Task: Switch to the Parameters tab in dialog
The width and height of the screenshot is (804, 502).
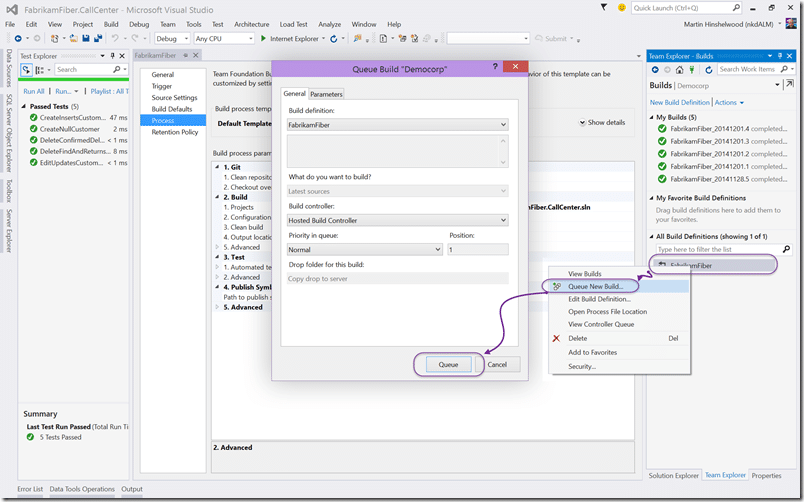Action: [326, 94]
